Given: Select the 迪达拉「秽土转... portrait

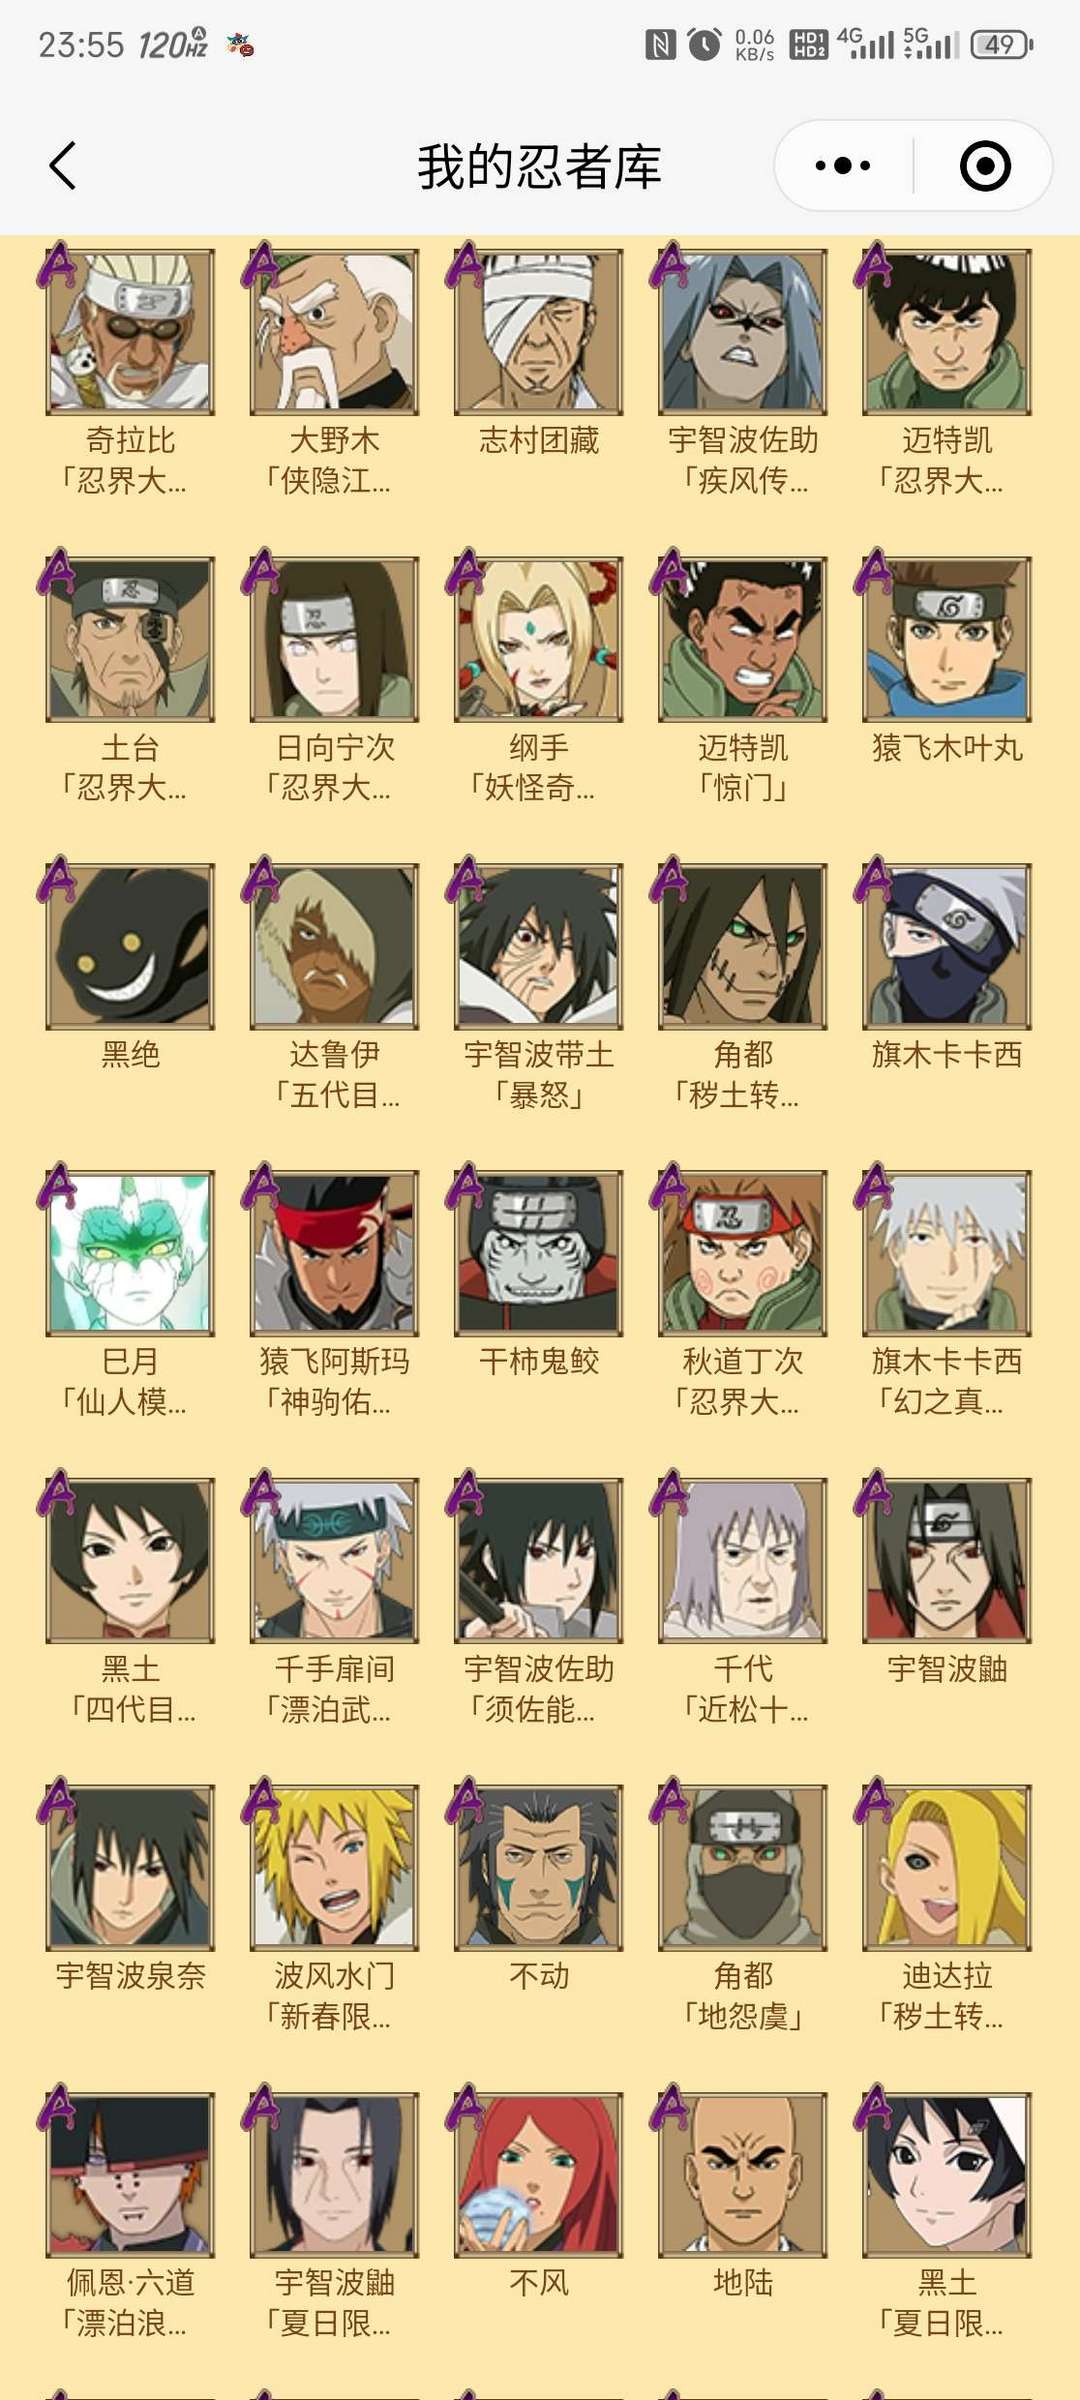Looking at the screenshot, I should point(946,1867).
